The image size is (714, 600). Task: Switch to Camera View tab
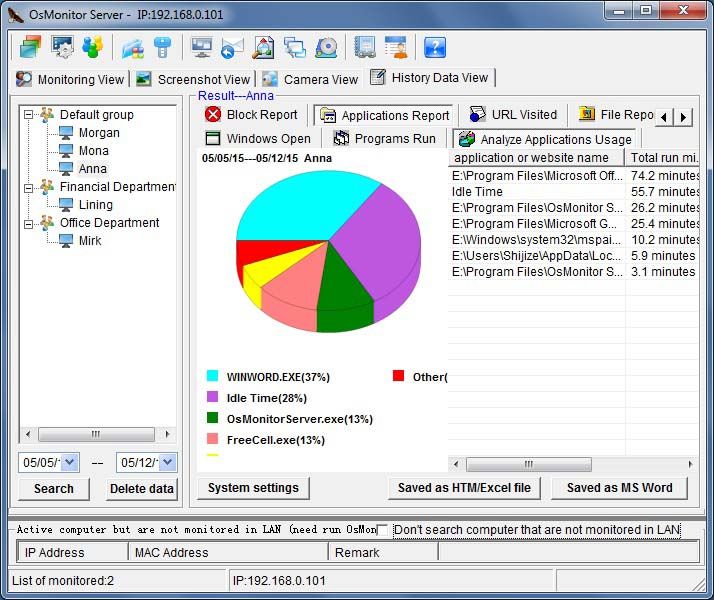[x=311, y=79]
